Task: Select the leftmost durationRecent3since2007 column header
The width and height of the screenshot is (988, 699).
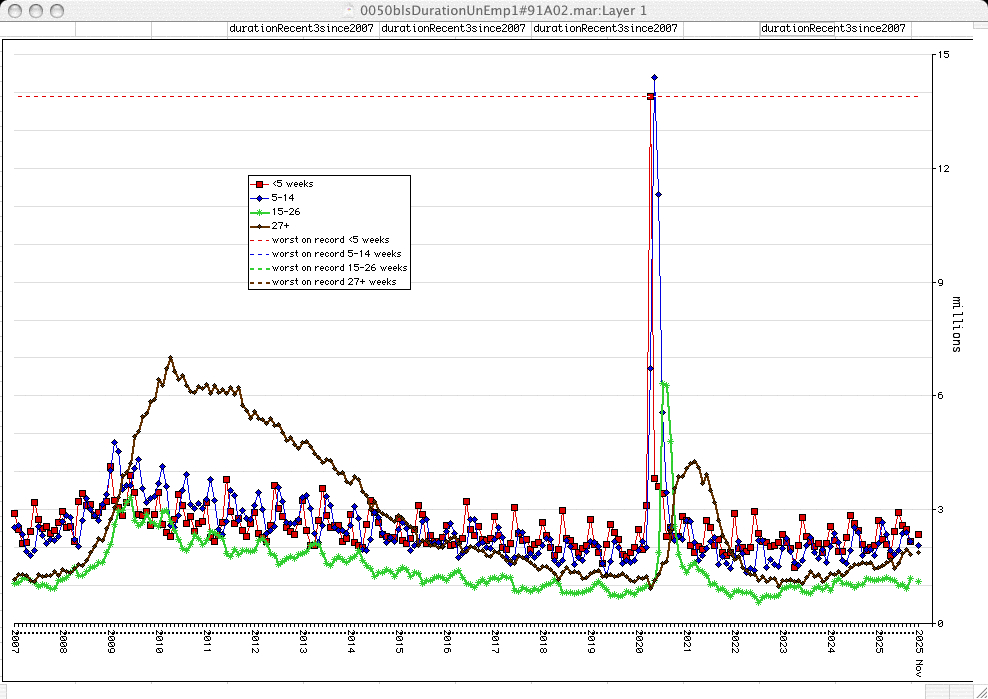Action: pyautogui.click(x=301, y=29)
